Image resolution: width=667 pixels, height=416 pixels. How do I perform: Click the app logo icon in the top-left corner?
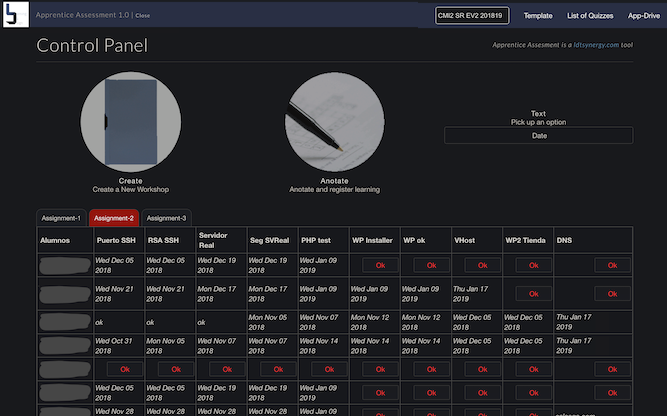tap(14, 15)
